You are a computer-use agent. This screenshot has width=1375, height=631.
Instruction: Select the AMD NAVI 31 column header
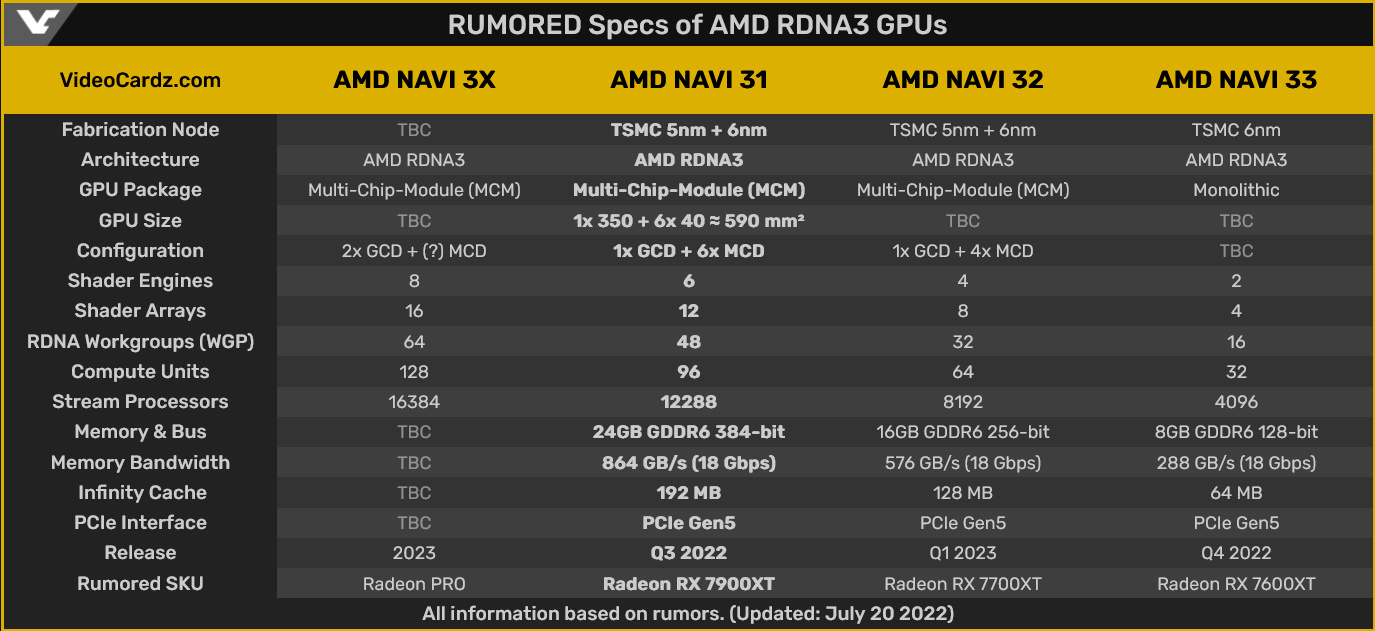pyautogui.click(x=689, y=80)
